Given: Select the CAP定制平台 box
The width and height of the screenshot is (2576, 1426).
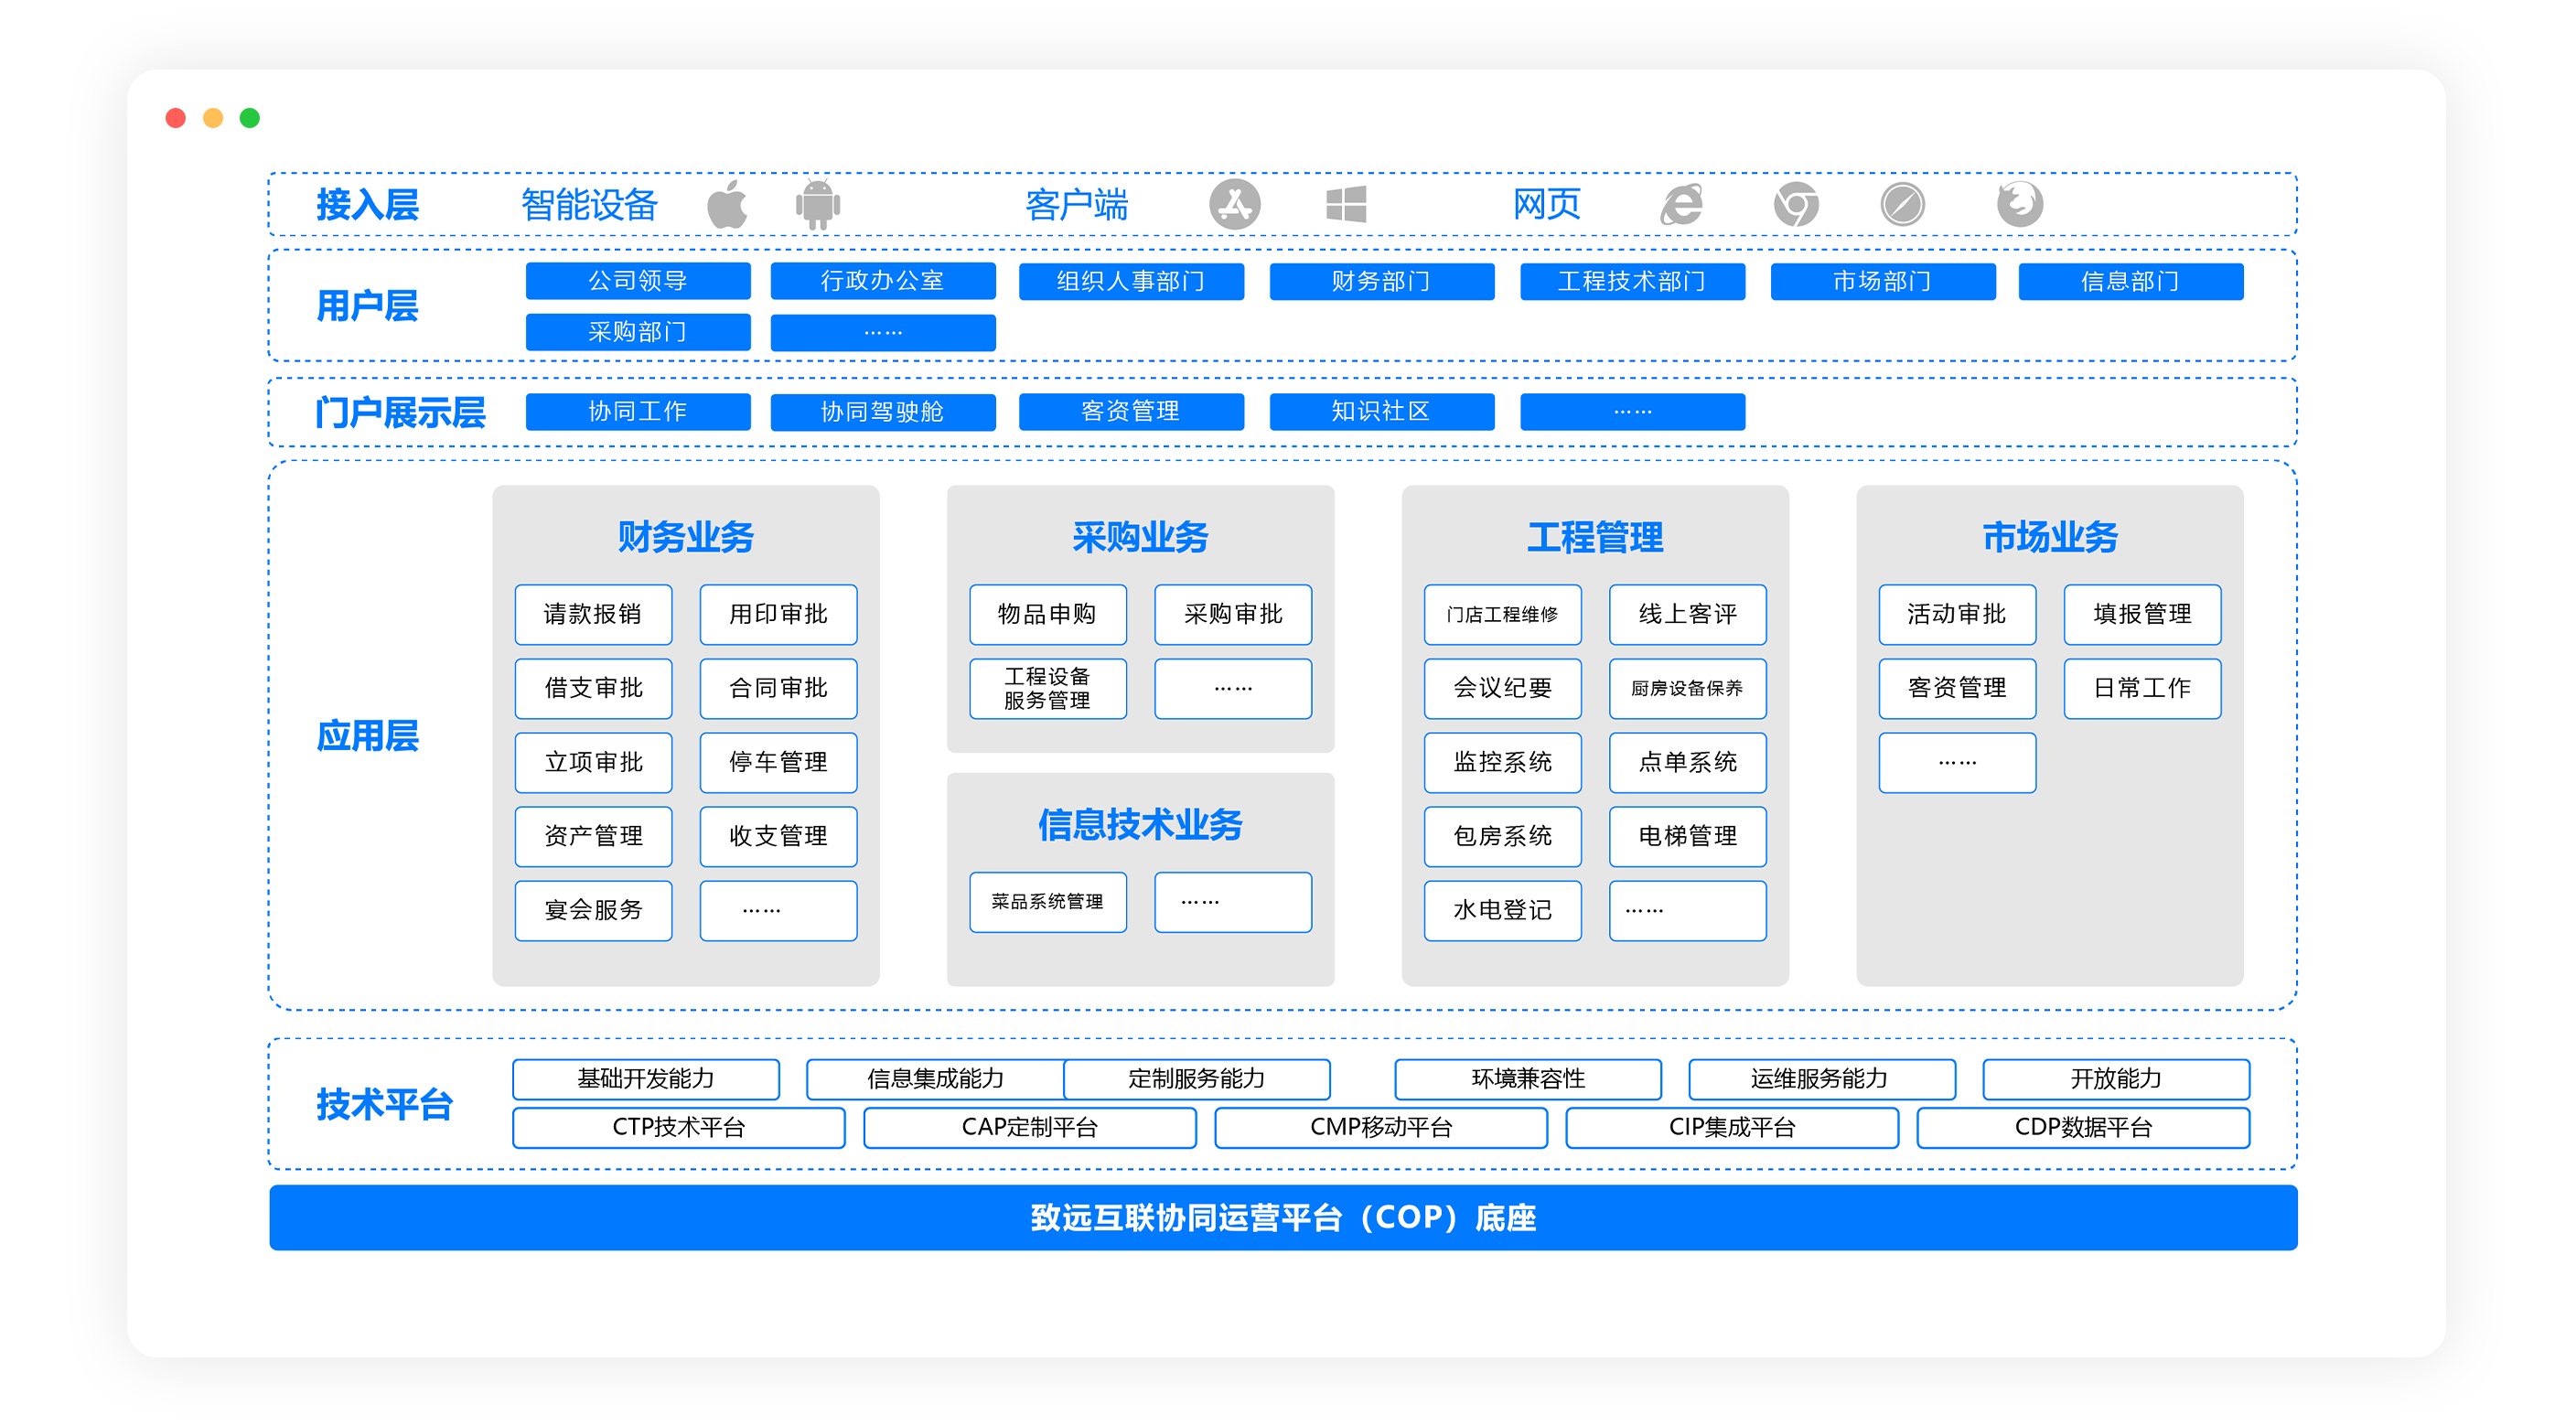Looking at the screenshot, I should coord(1029,1127).
